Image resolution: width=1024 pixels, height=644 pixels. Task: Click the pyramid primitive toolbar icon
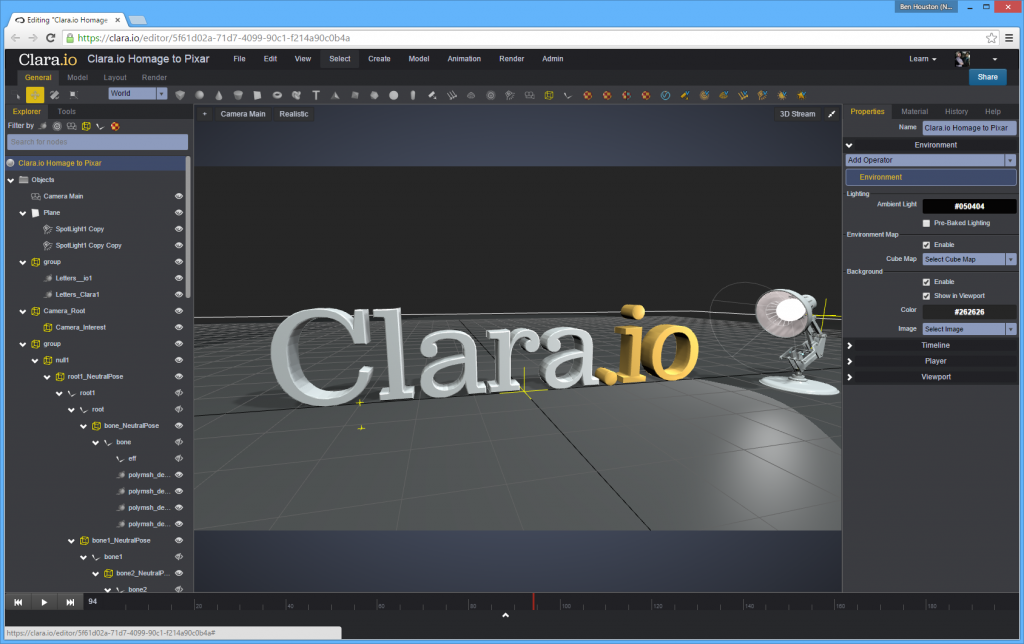335,95
